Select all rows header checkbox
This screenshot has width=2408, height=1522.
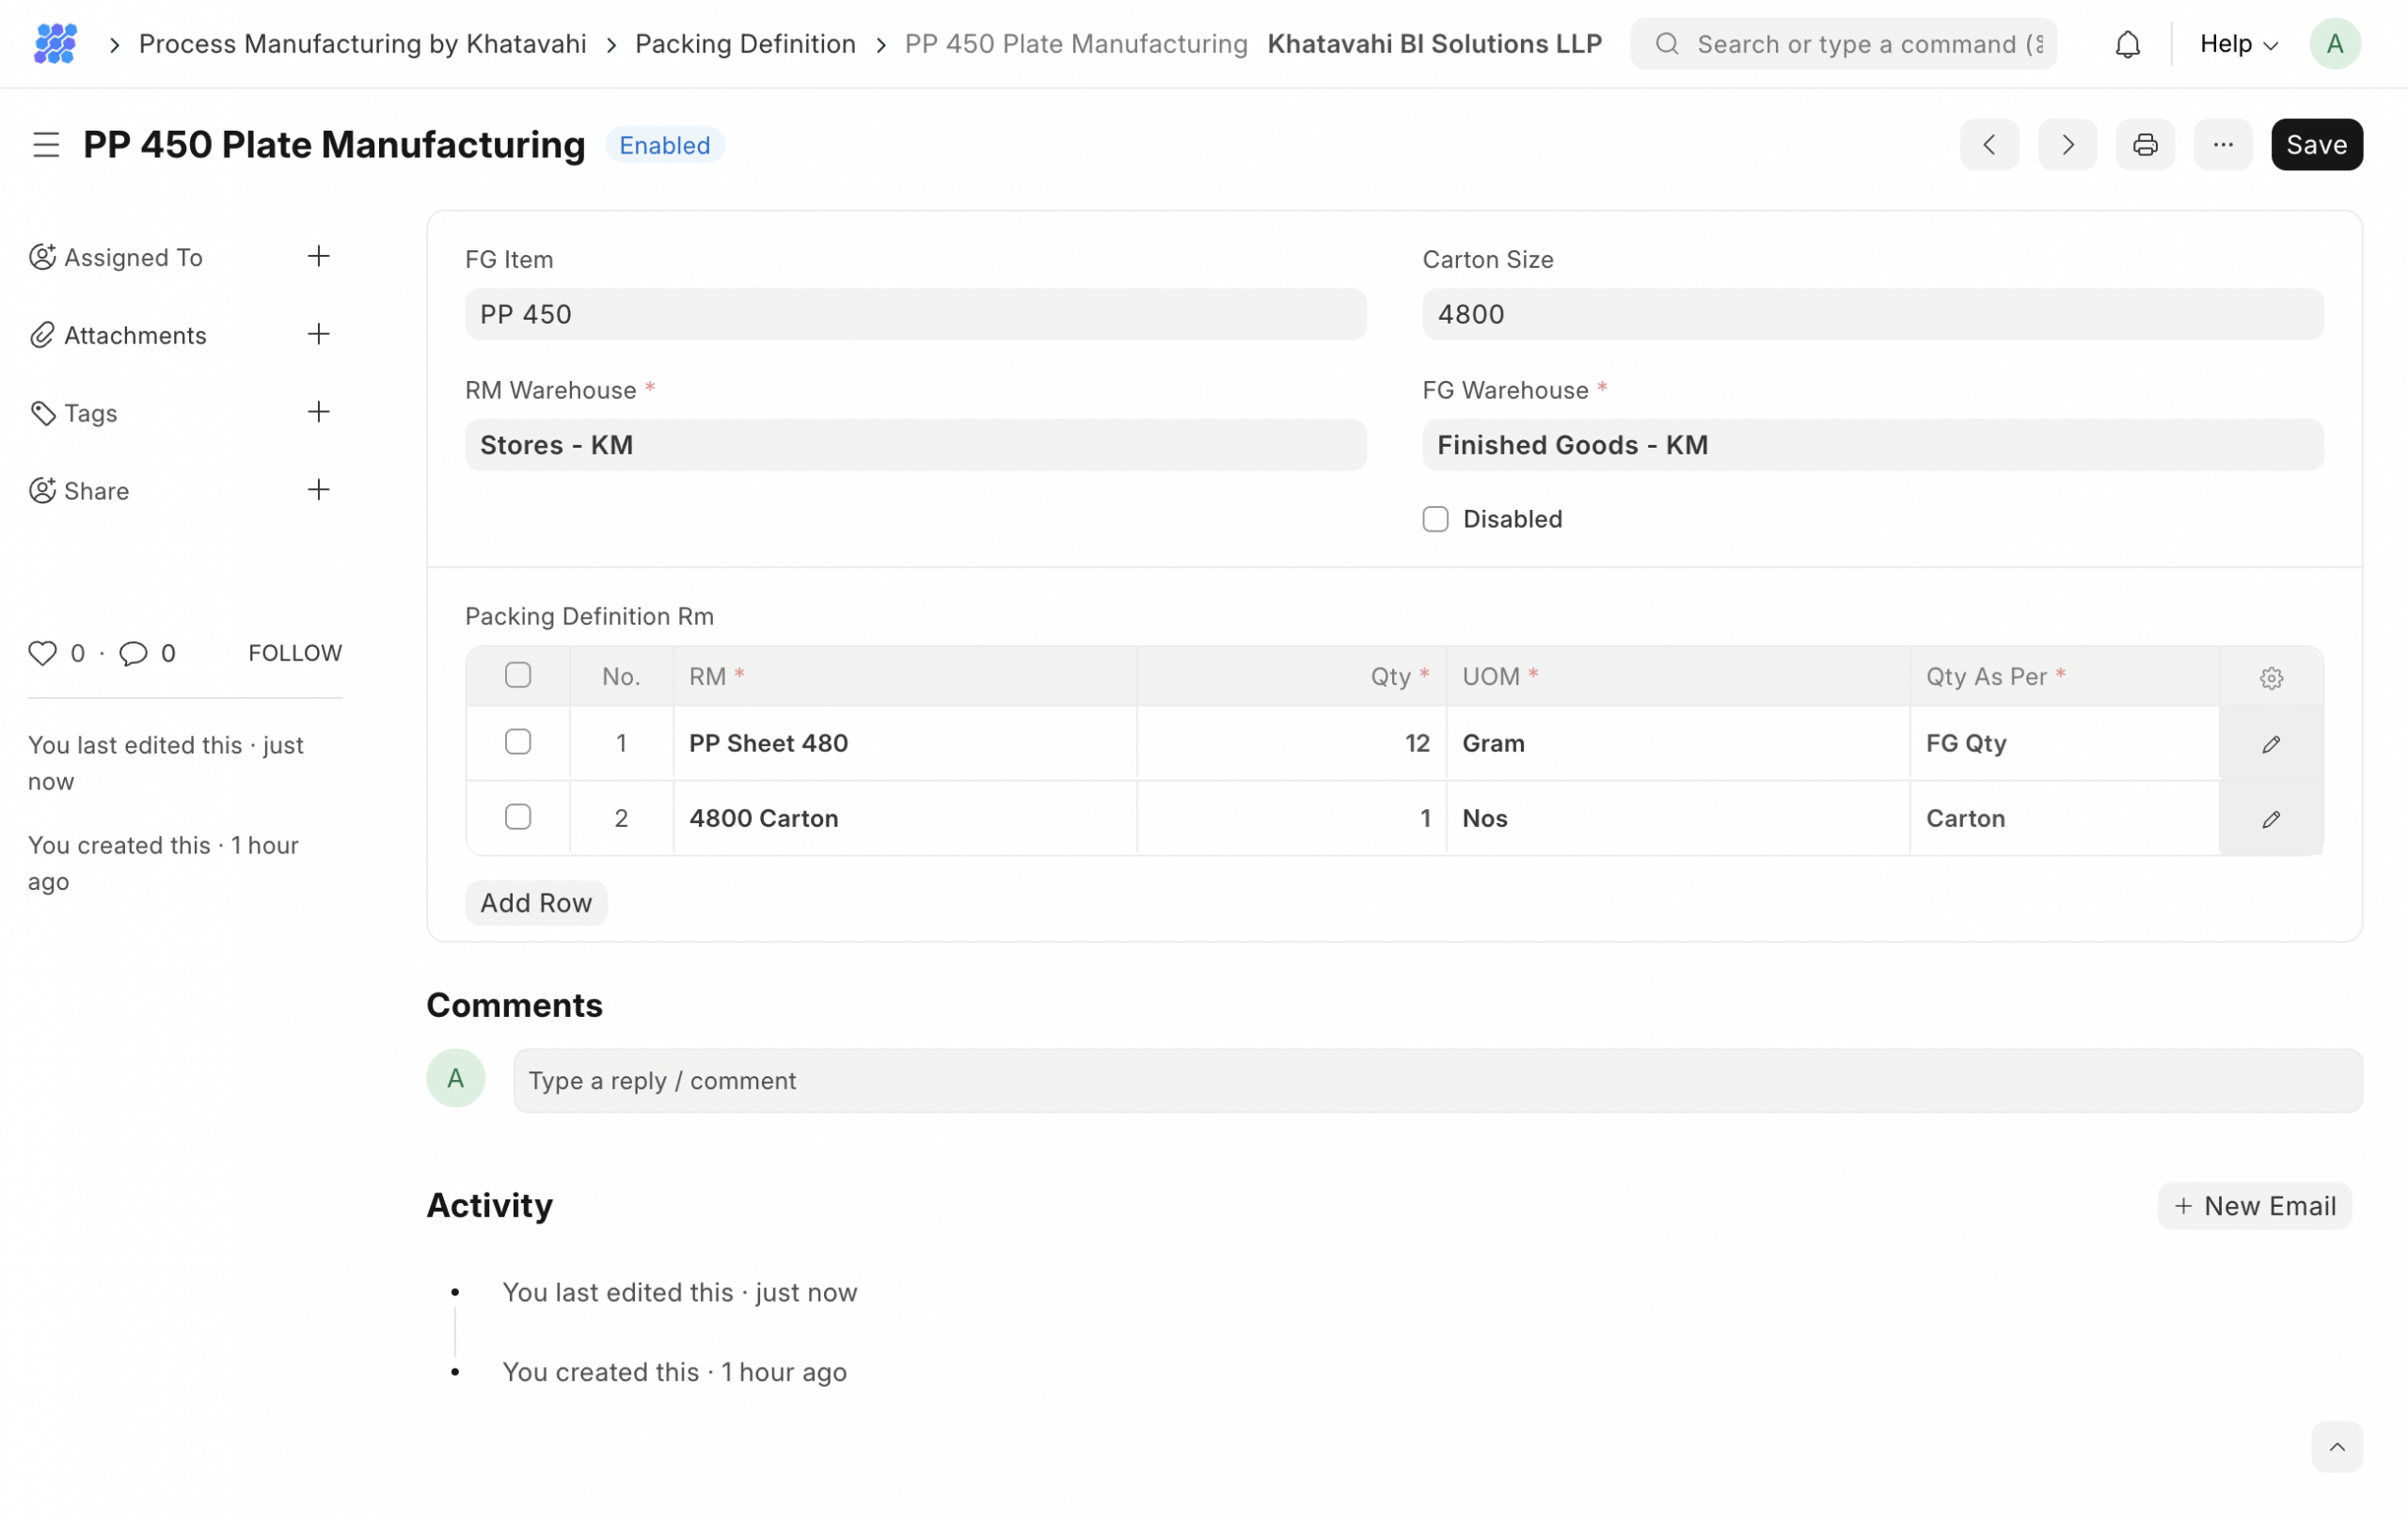[x=518, y=675]
